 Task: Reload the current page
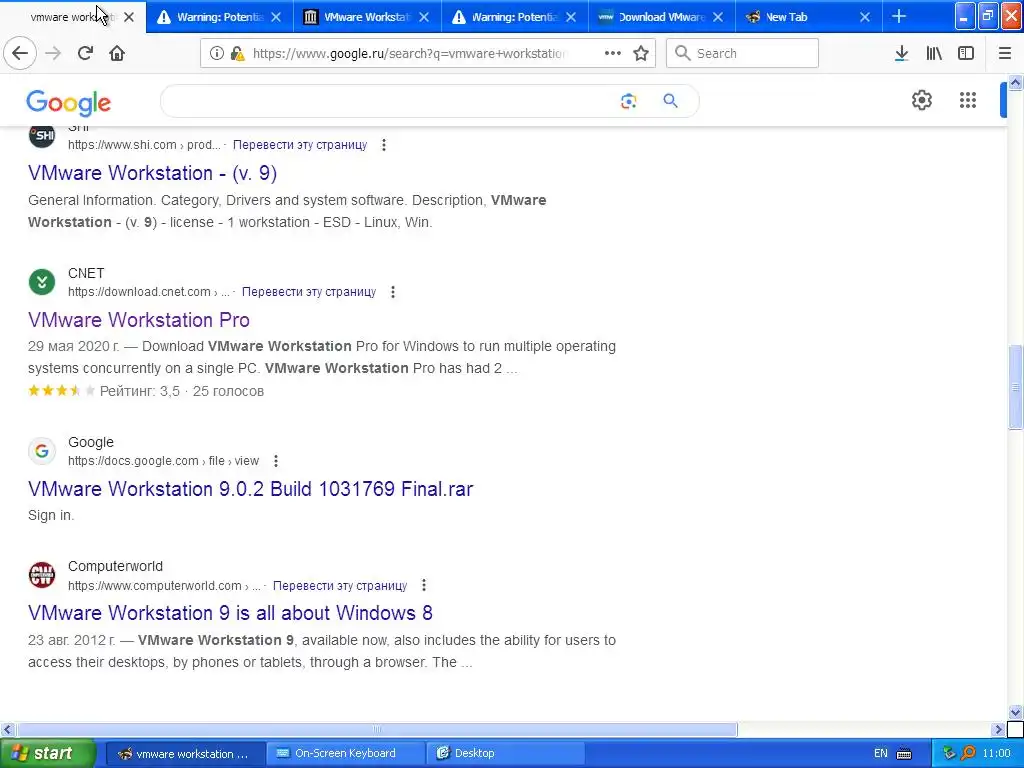[x=85, y=53]
